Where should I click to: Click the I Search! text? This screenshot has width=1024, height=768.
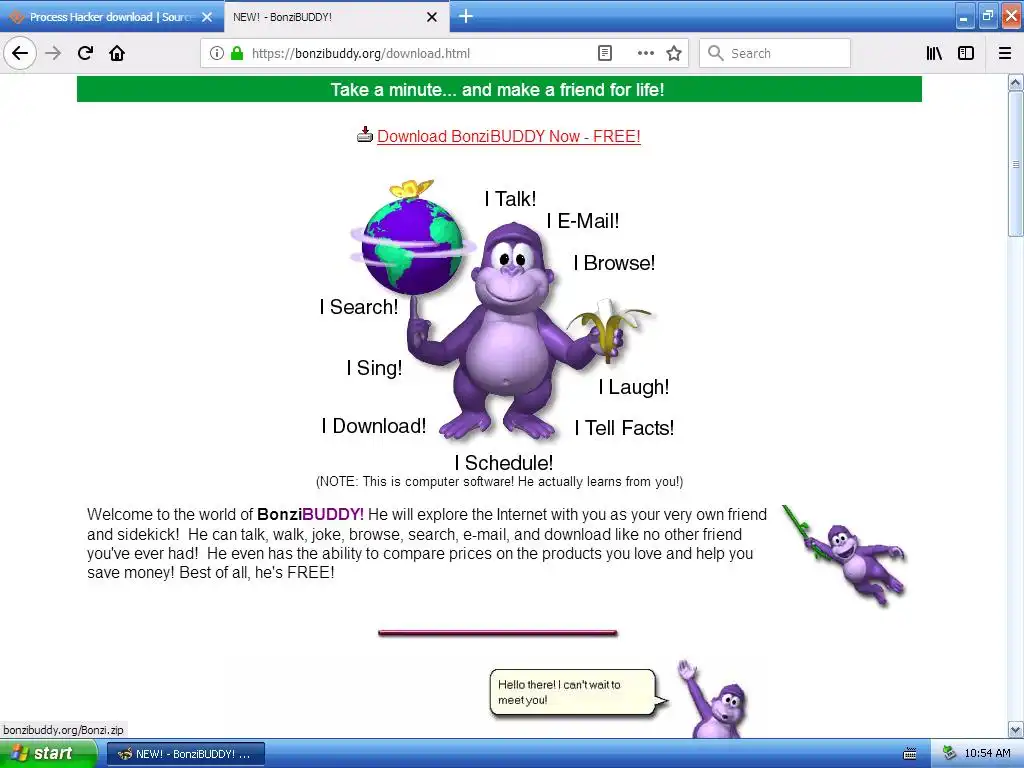[359, 306]
